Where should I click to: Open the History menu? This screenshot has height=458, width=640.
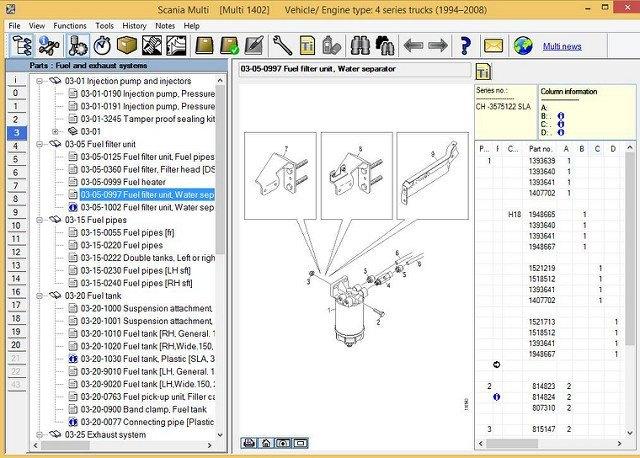coord(134,26)
